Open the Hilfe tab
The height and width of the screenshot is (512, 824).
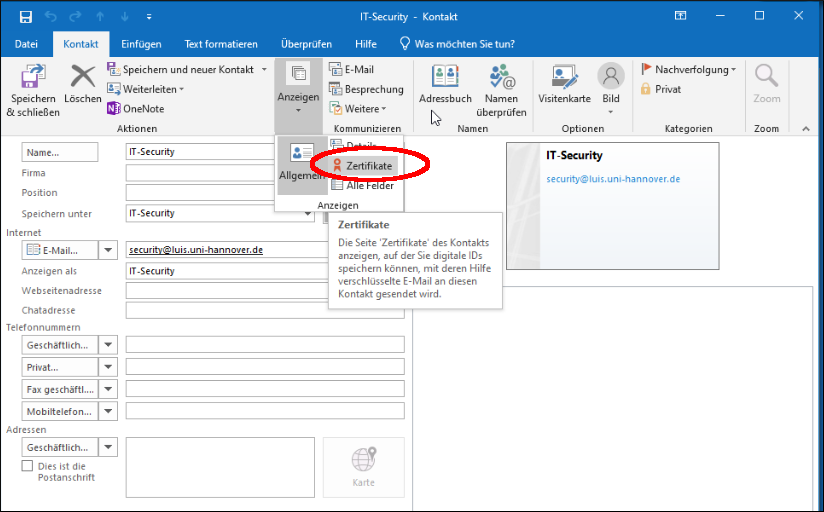point(366,44)
